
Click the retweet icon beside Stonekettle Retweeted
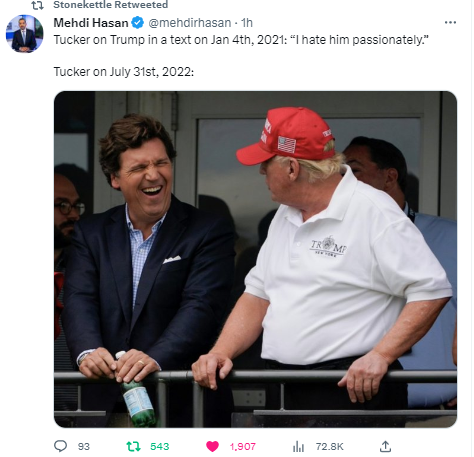click(x=37, y=5)
